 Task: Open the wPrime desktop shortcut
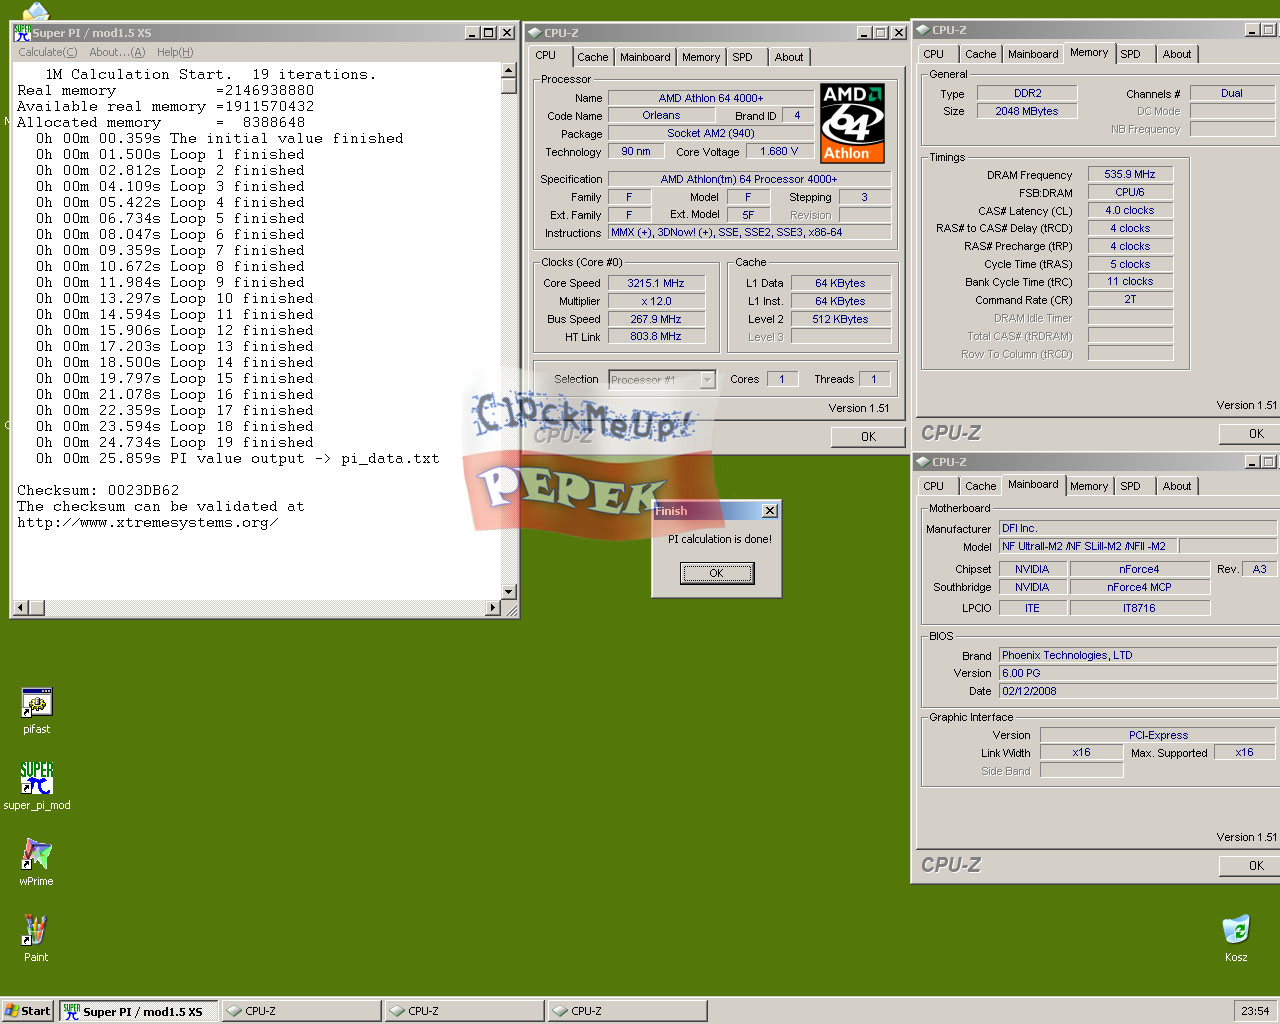pos(37,855)
